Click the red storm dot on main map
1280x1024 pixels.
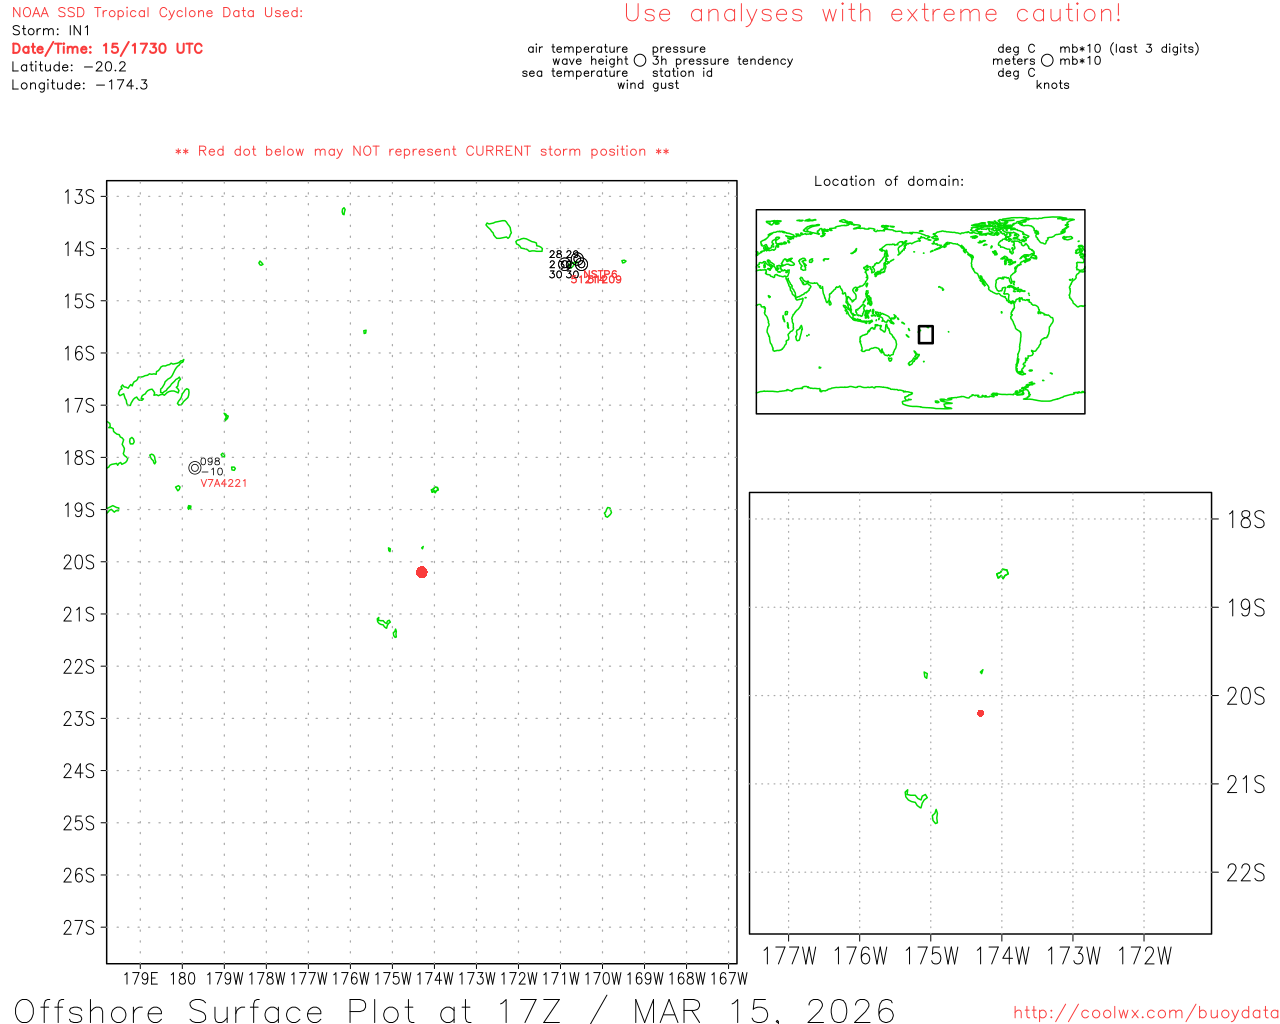(422, 572)
